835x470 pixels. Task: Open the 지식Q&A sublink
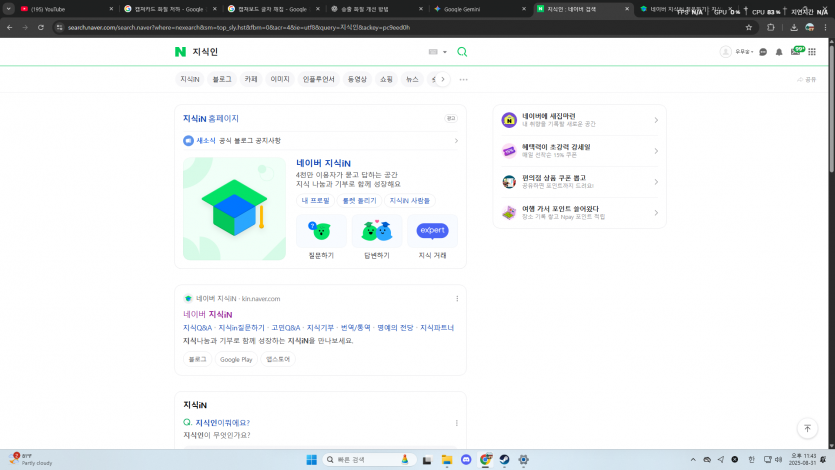197,328
